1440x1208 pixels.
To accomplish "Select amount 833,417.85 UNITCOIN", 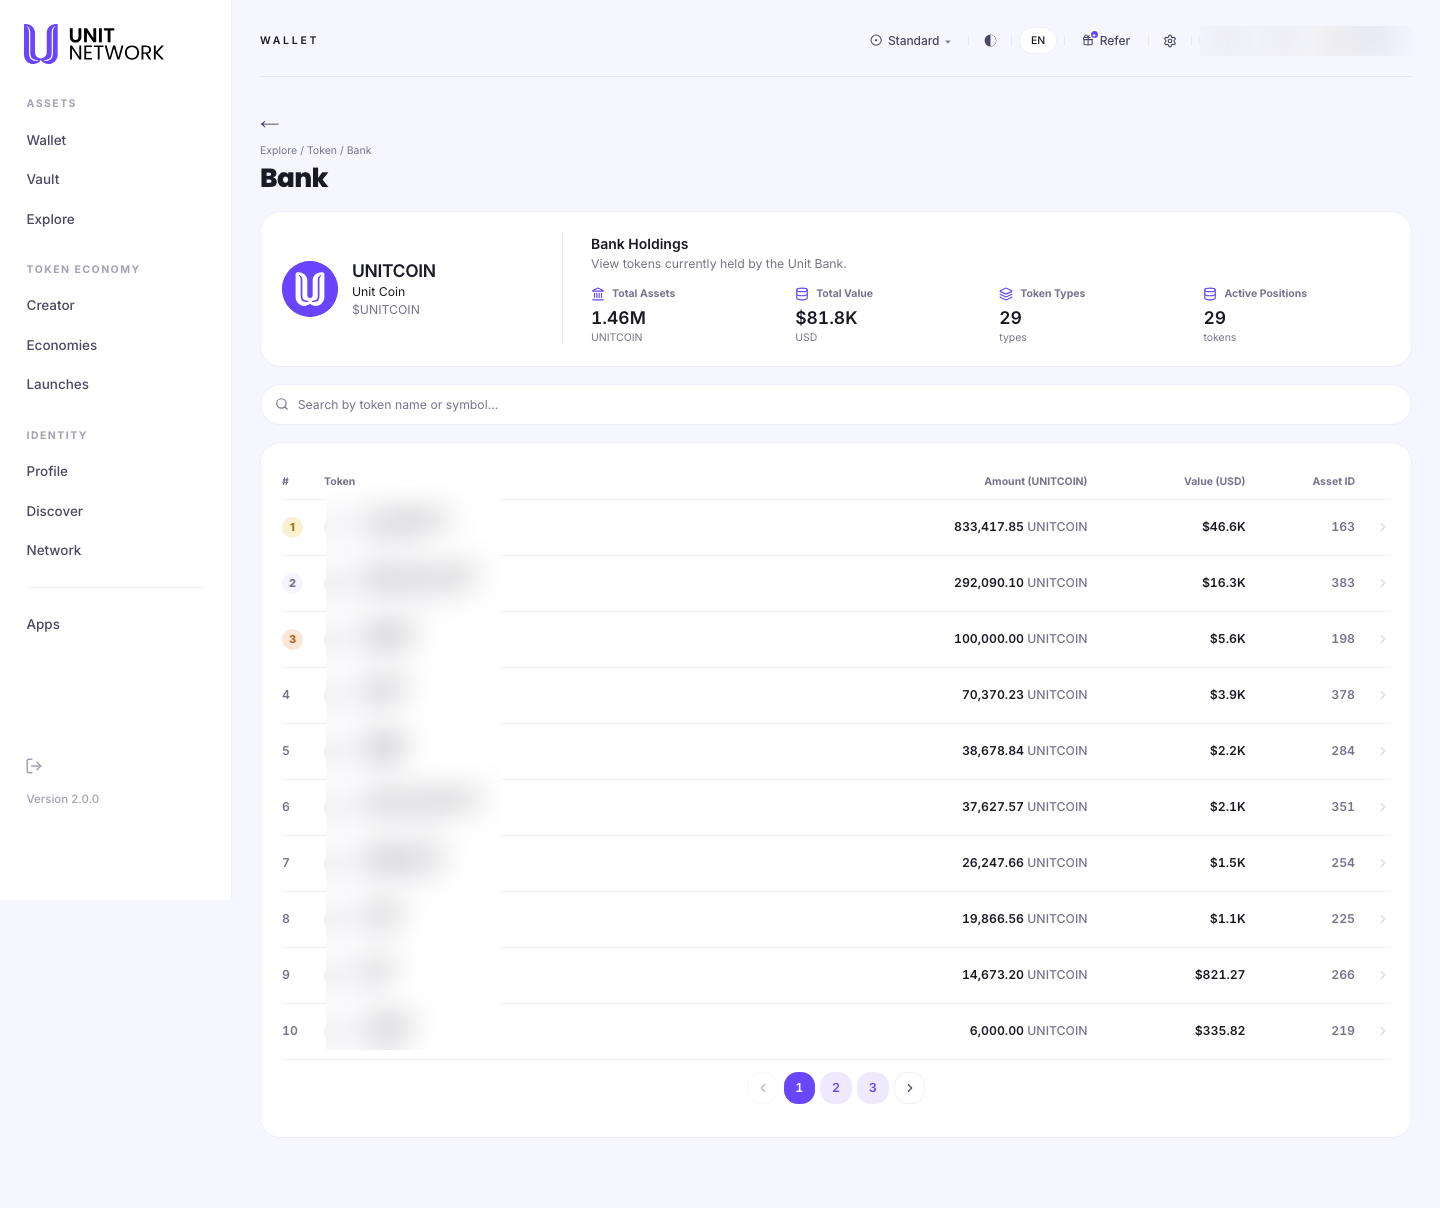I will pyautogui.click(x=1020, y=527).
